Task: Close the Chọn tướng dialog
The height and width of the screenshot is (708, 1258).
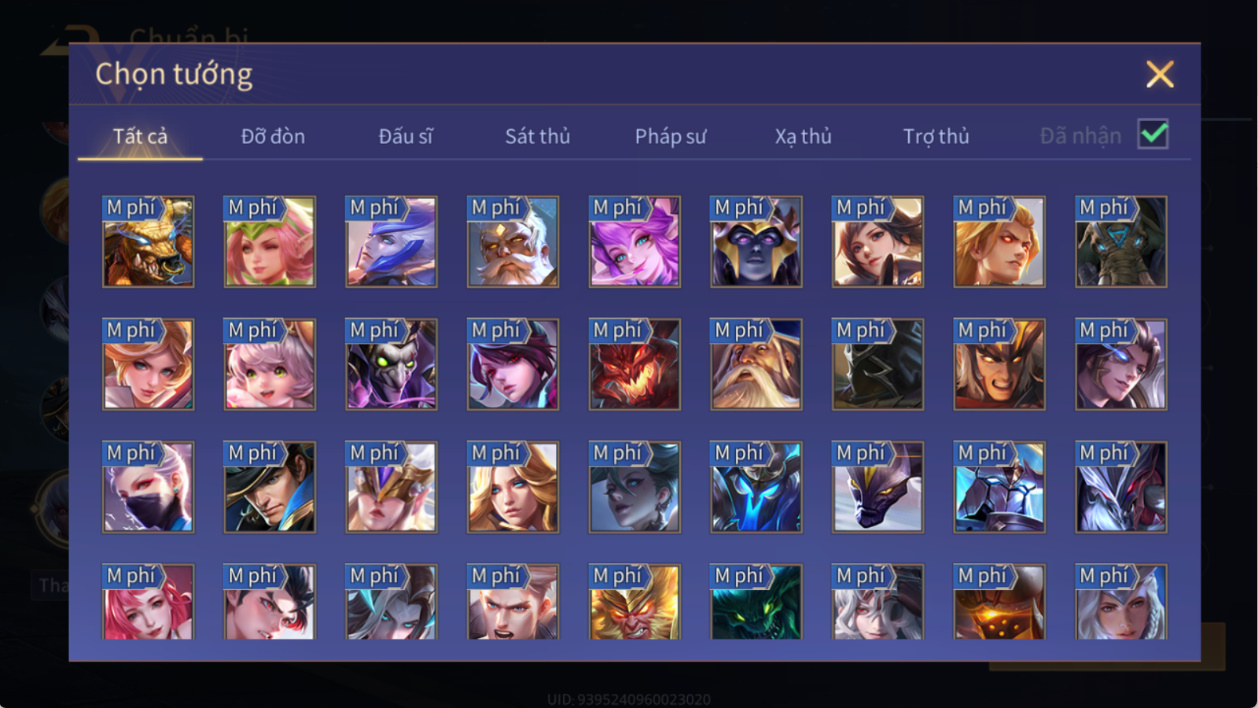Action: tap(1160, 74)
